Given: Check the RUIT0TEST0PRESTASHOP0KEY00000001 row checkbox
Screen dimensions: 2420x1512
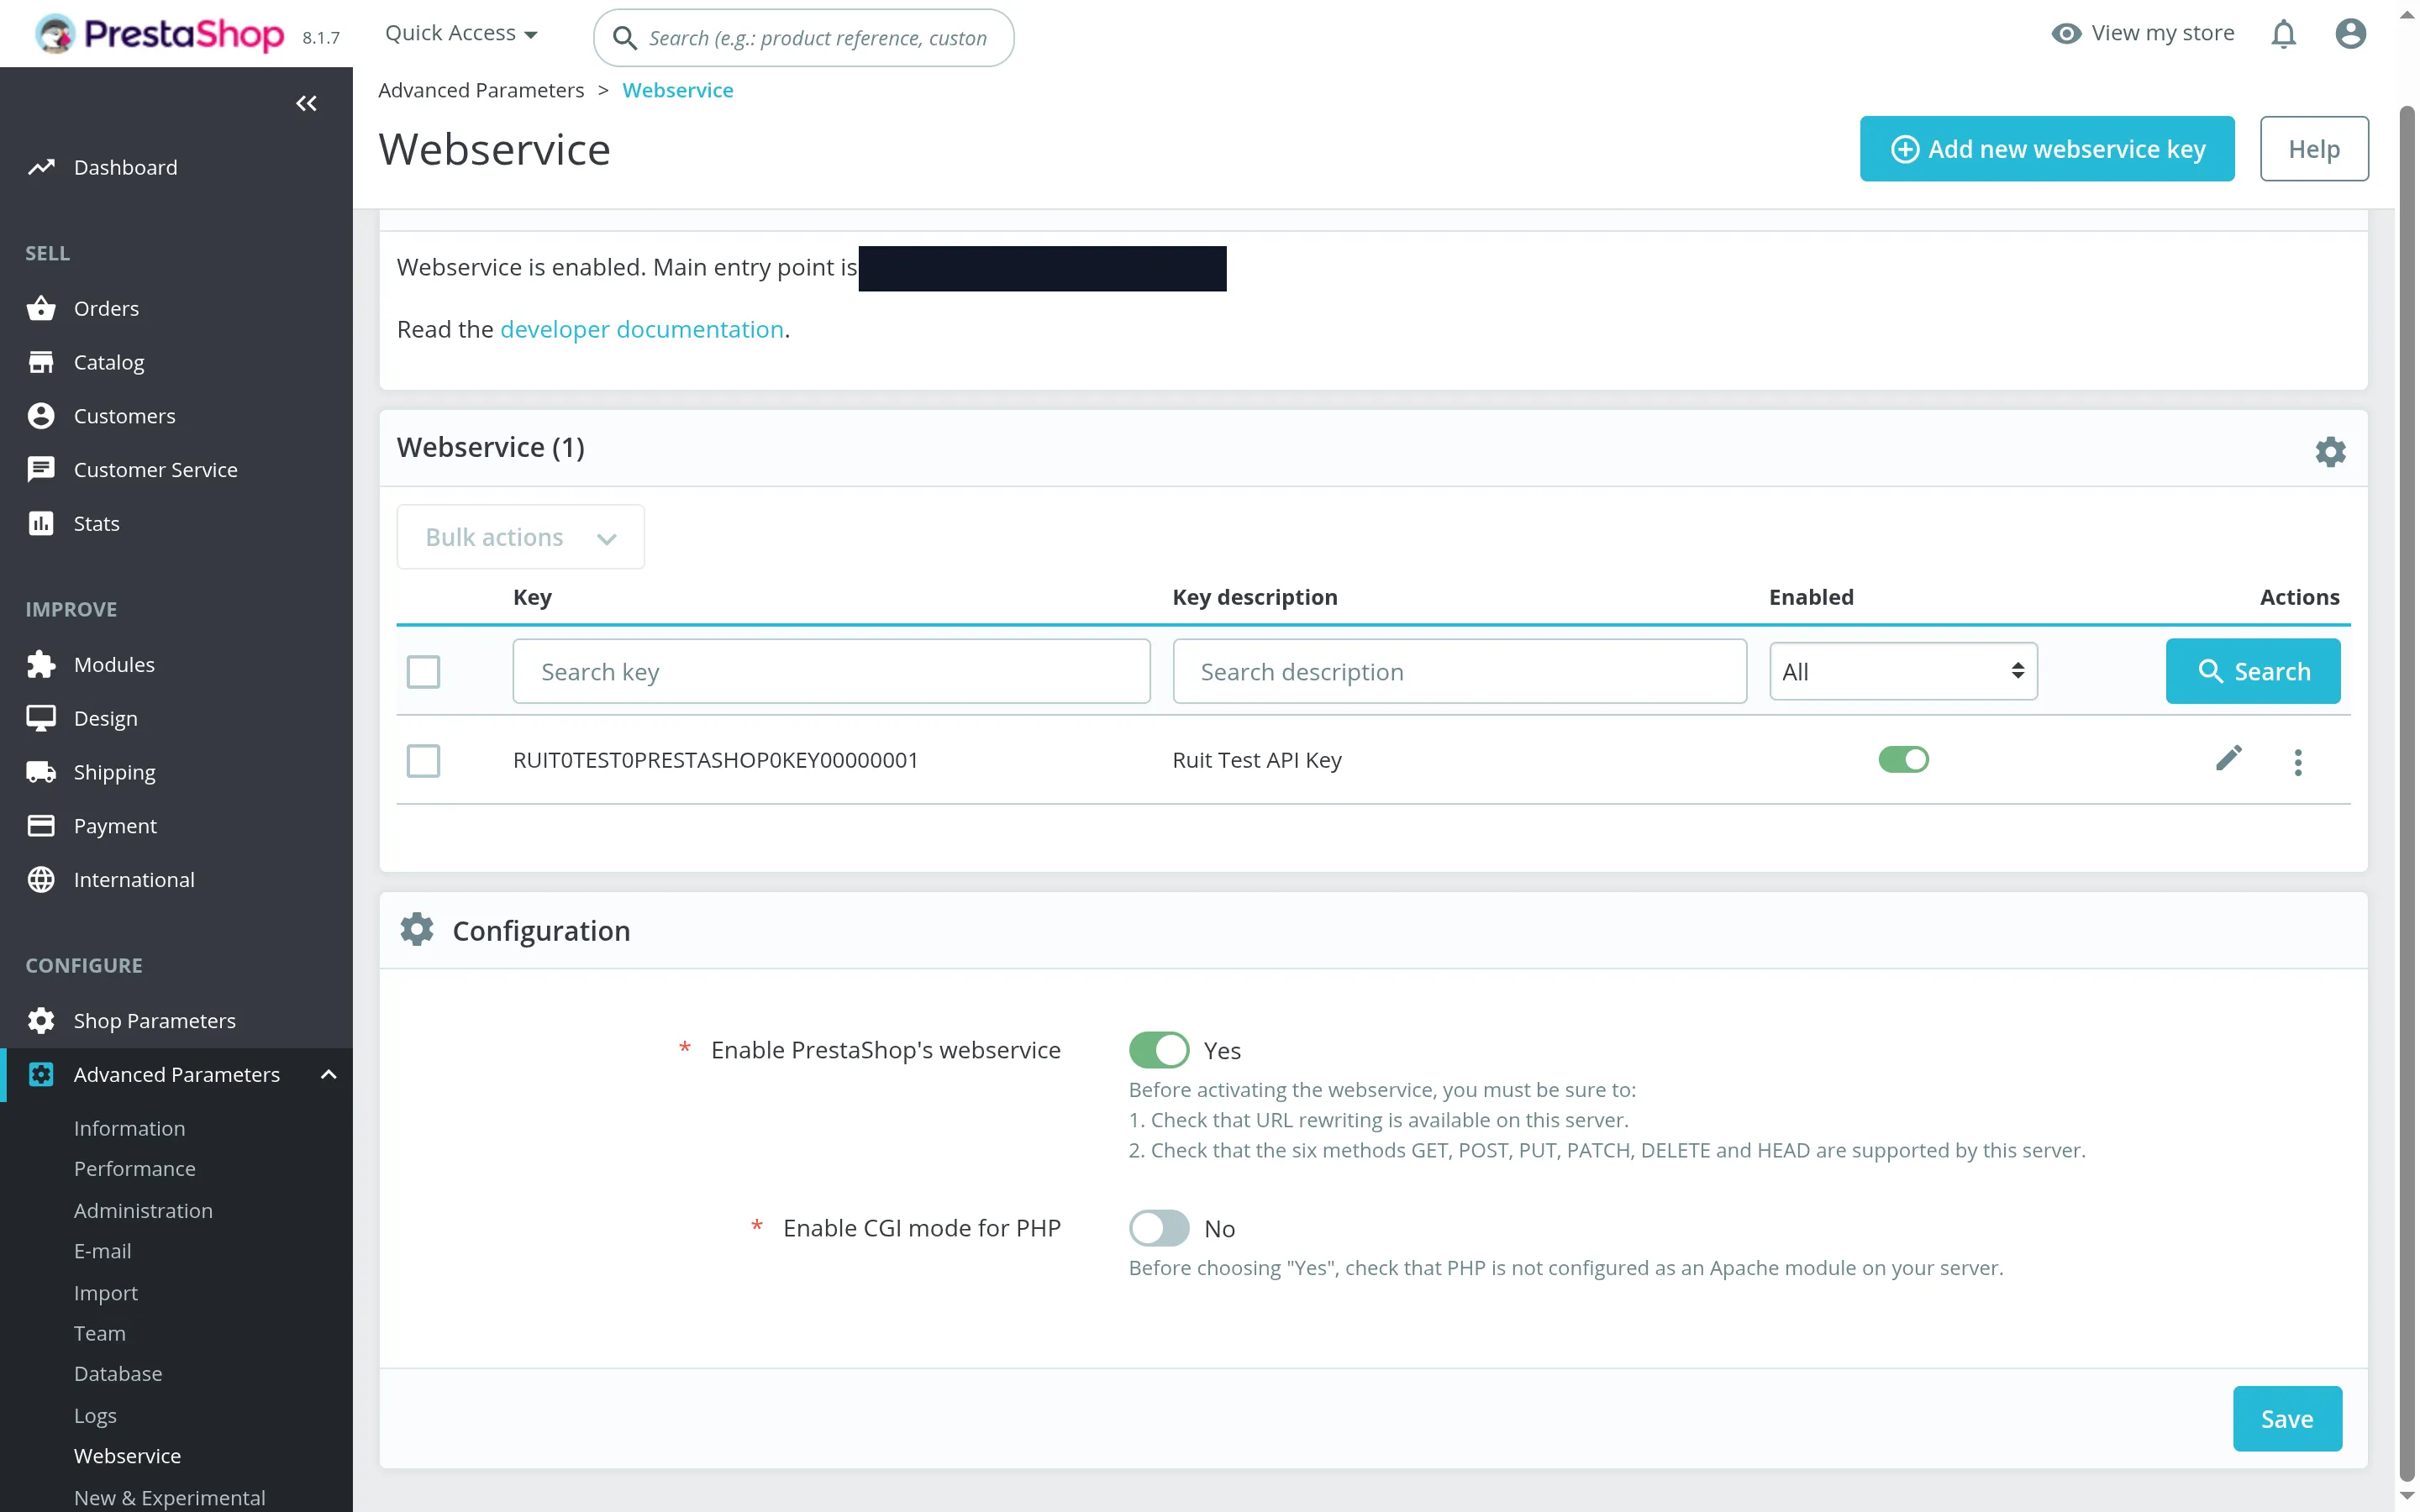Looking at the screenshot, I should click(x=423, y=761).
